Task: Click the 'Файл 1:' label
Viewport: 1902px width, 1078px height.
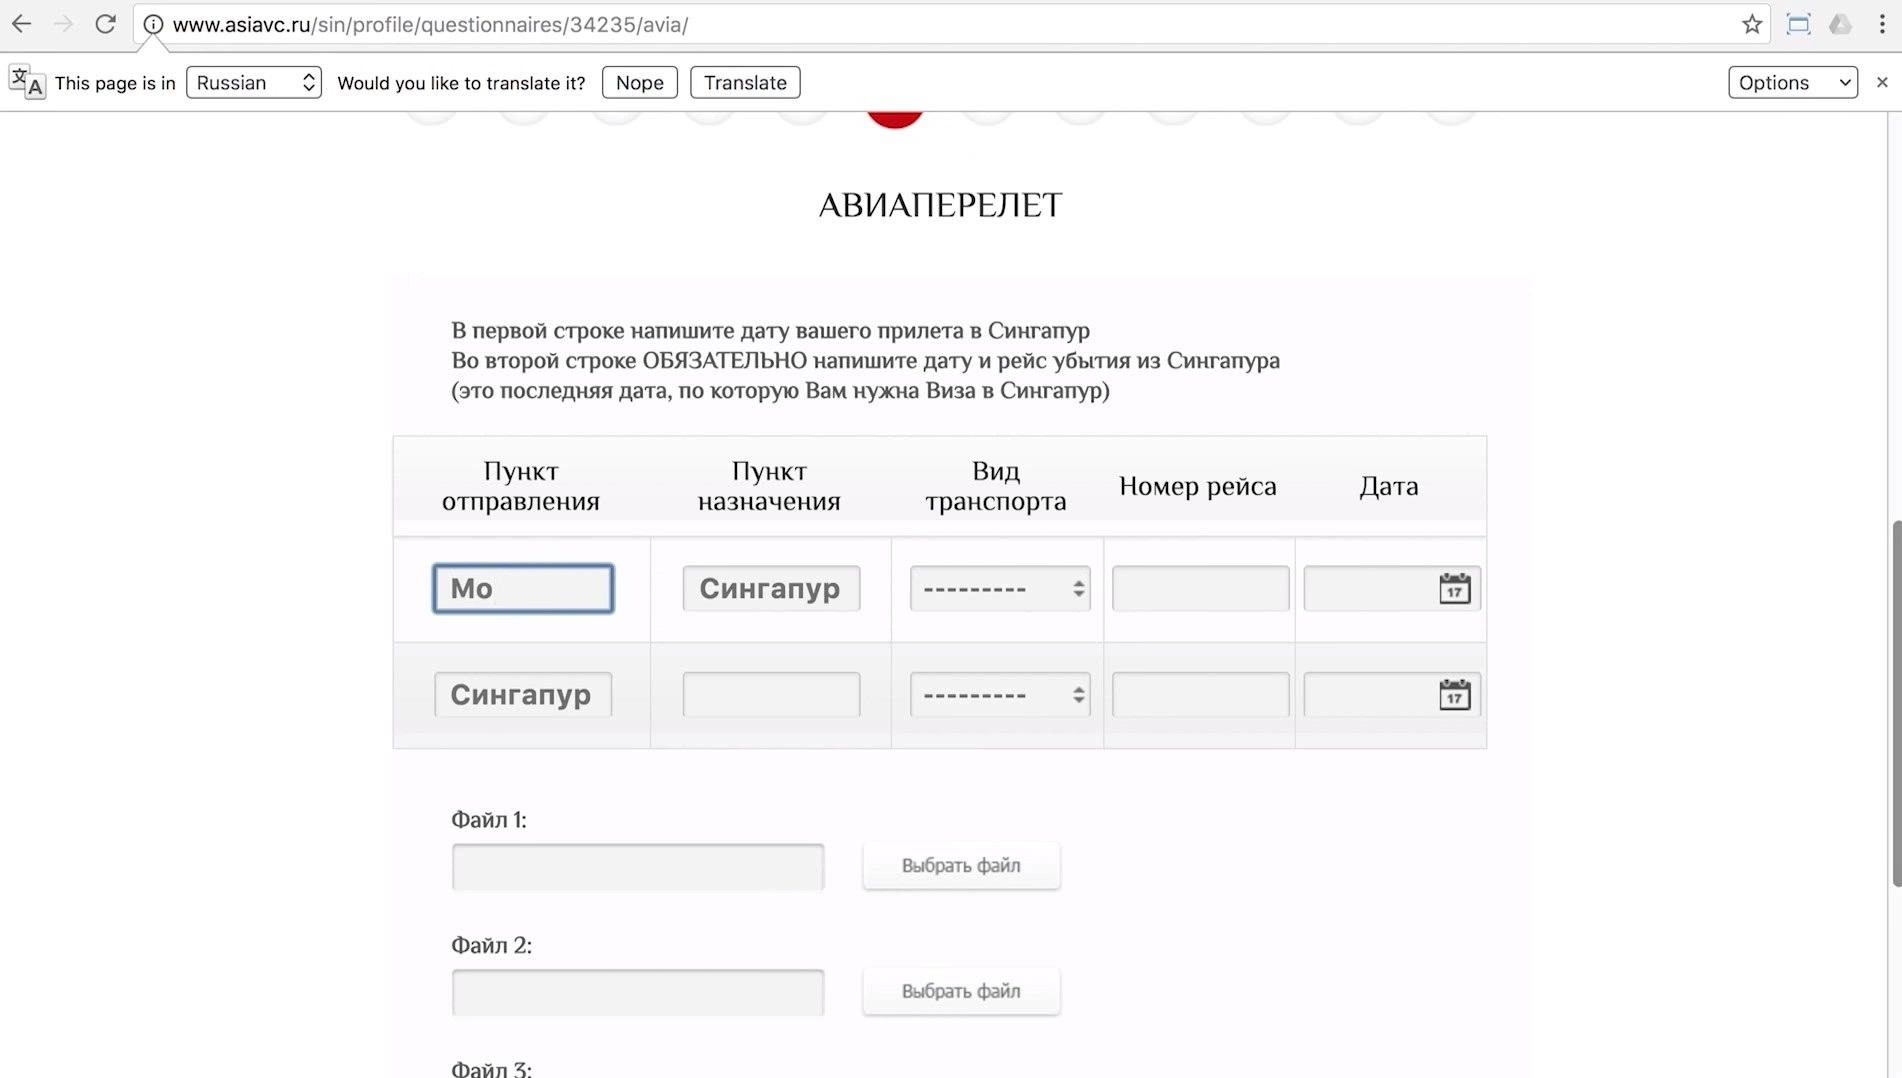Action: 489,820
